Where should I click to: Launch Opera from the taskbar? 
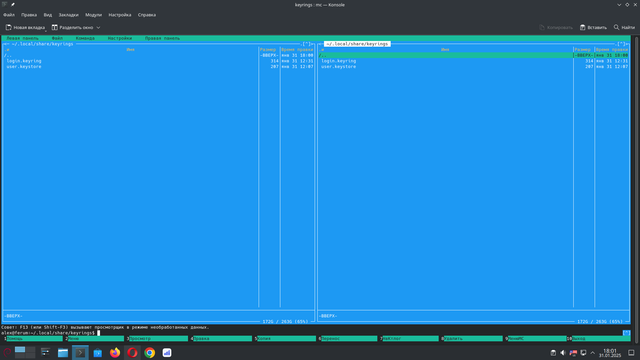pyautogui.click(x=132, y=353)
